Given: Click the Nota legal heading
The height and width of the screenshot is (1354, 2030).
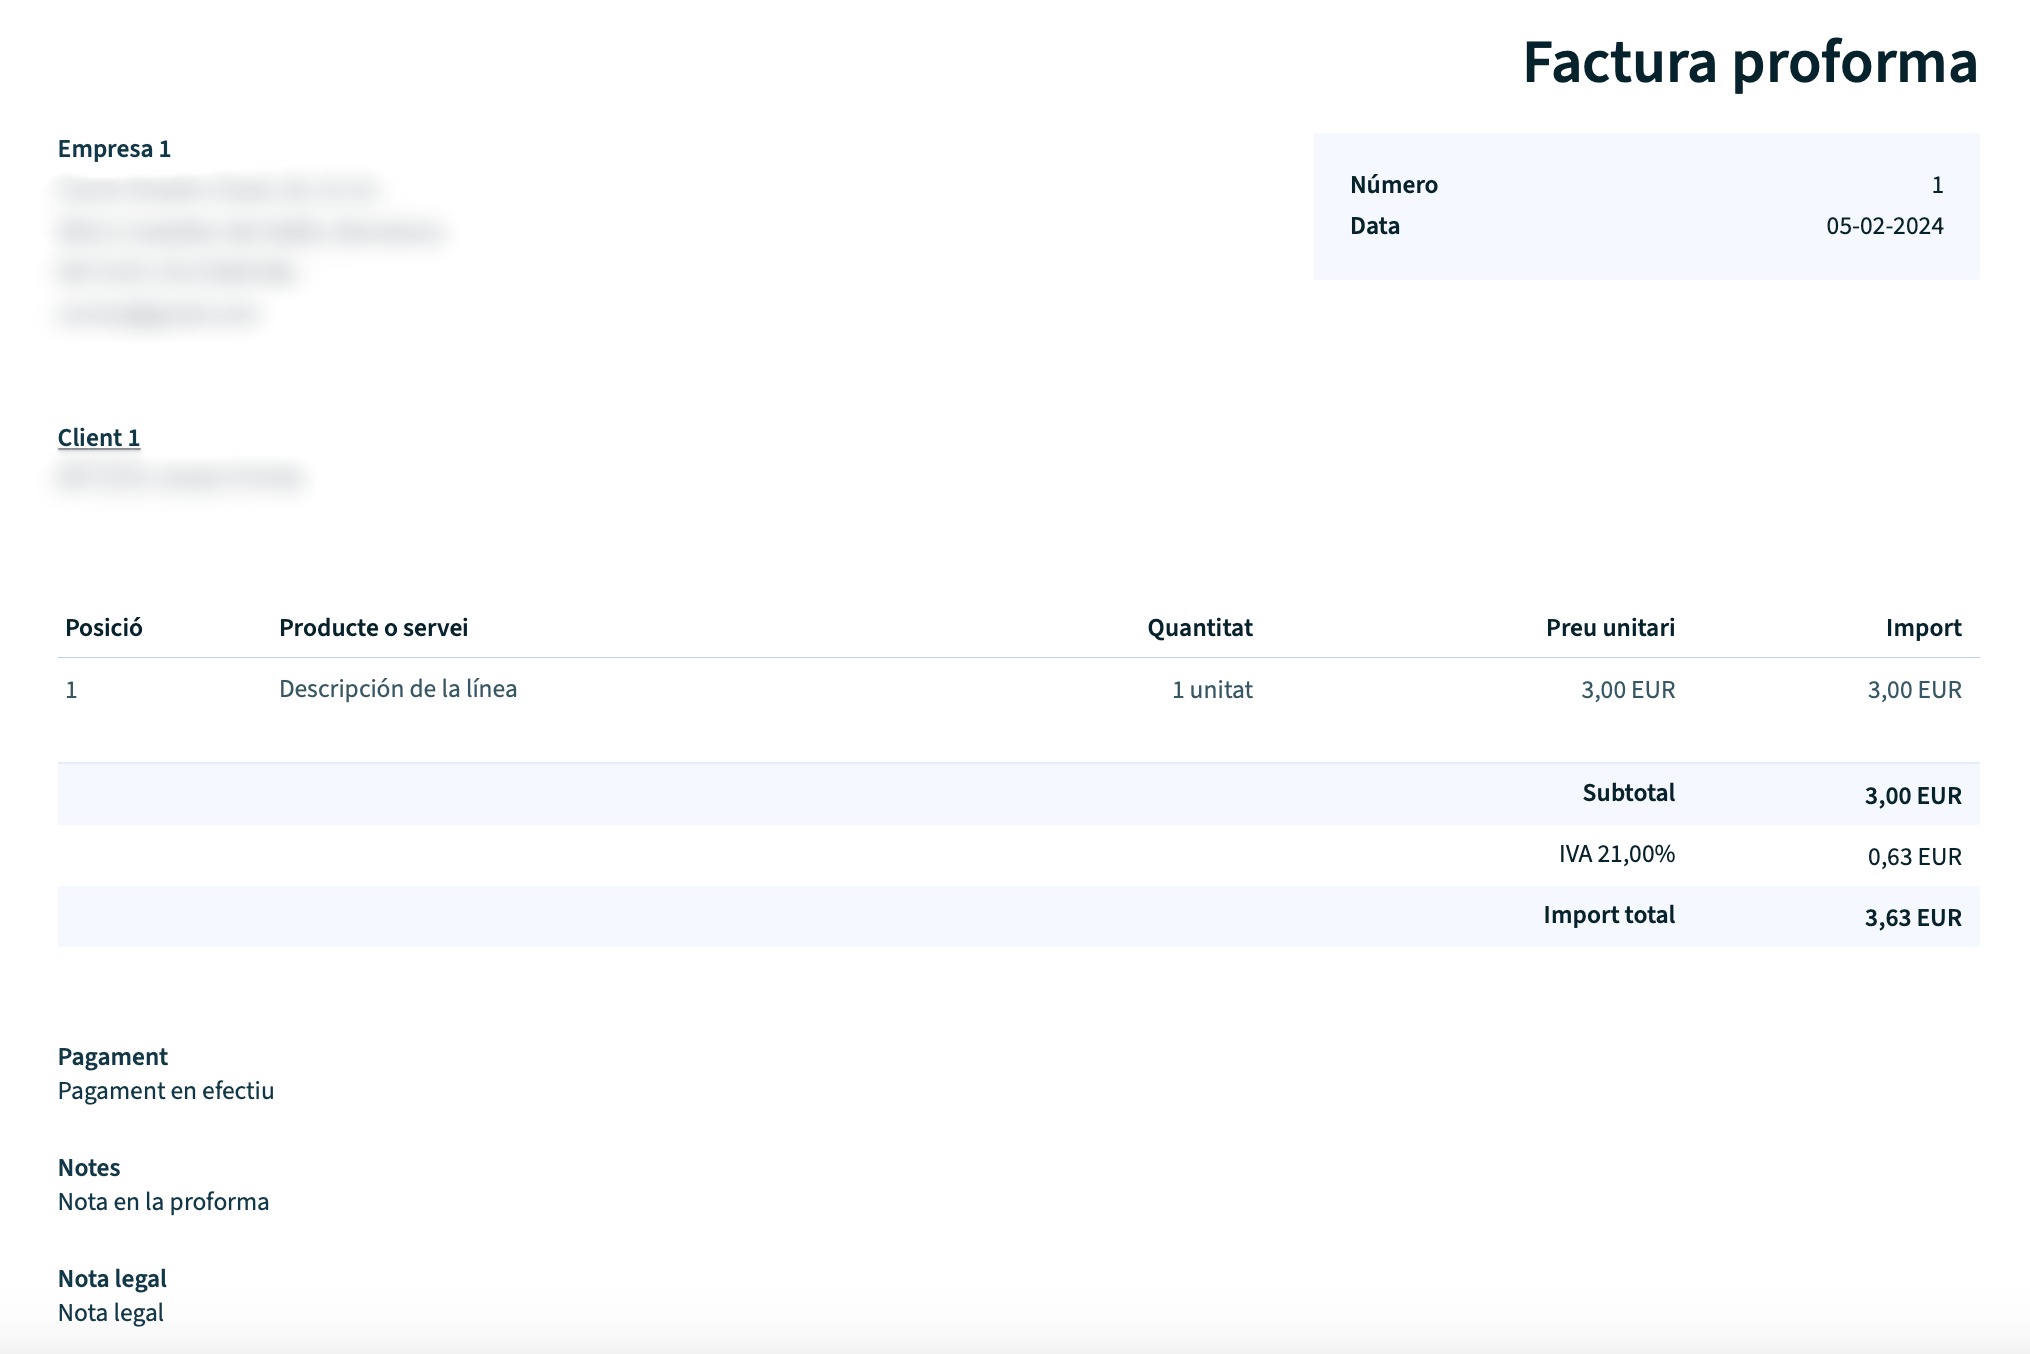Looking at the screenshot, I should coord(112,1279).
